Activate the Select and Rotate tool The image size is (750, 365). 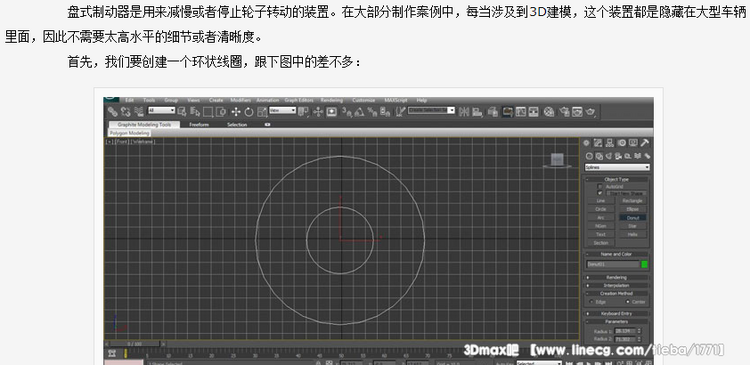pyautogui.click(x=249, y=112)
